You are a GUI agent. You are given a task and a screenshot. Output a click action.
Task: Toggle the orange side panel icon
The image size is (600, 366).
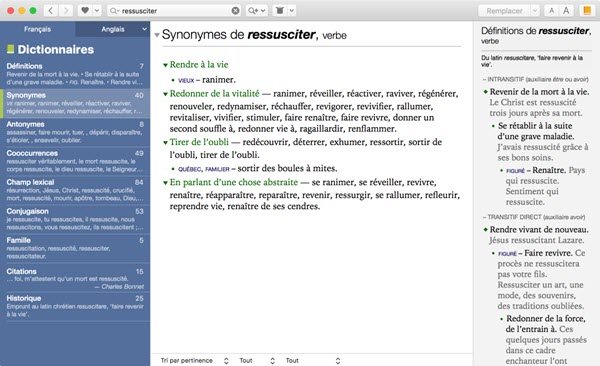click(587, 11)
